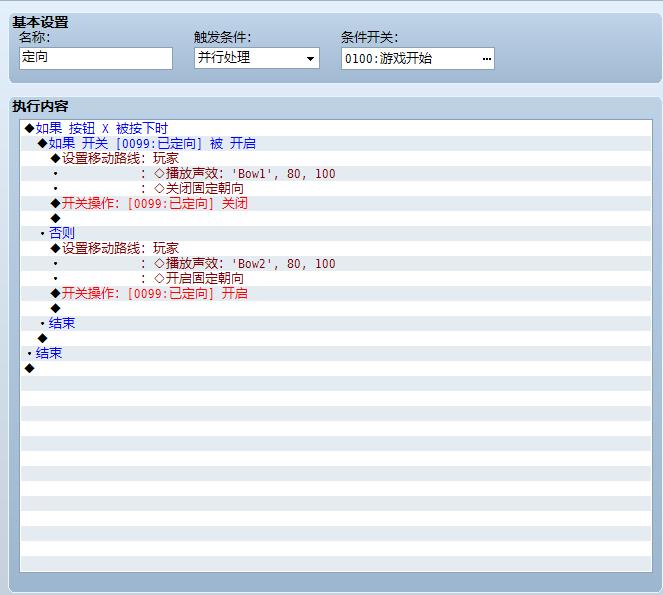Screen dimensions: 663x595
Task: Select the 关闭固定朝向 command line
Action: click(336, 188)
